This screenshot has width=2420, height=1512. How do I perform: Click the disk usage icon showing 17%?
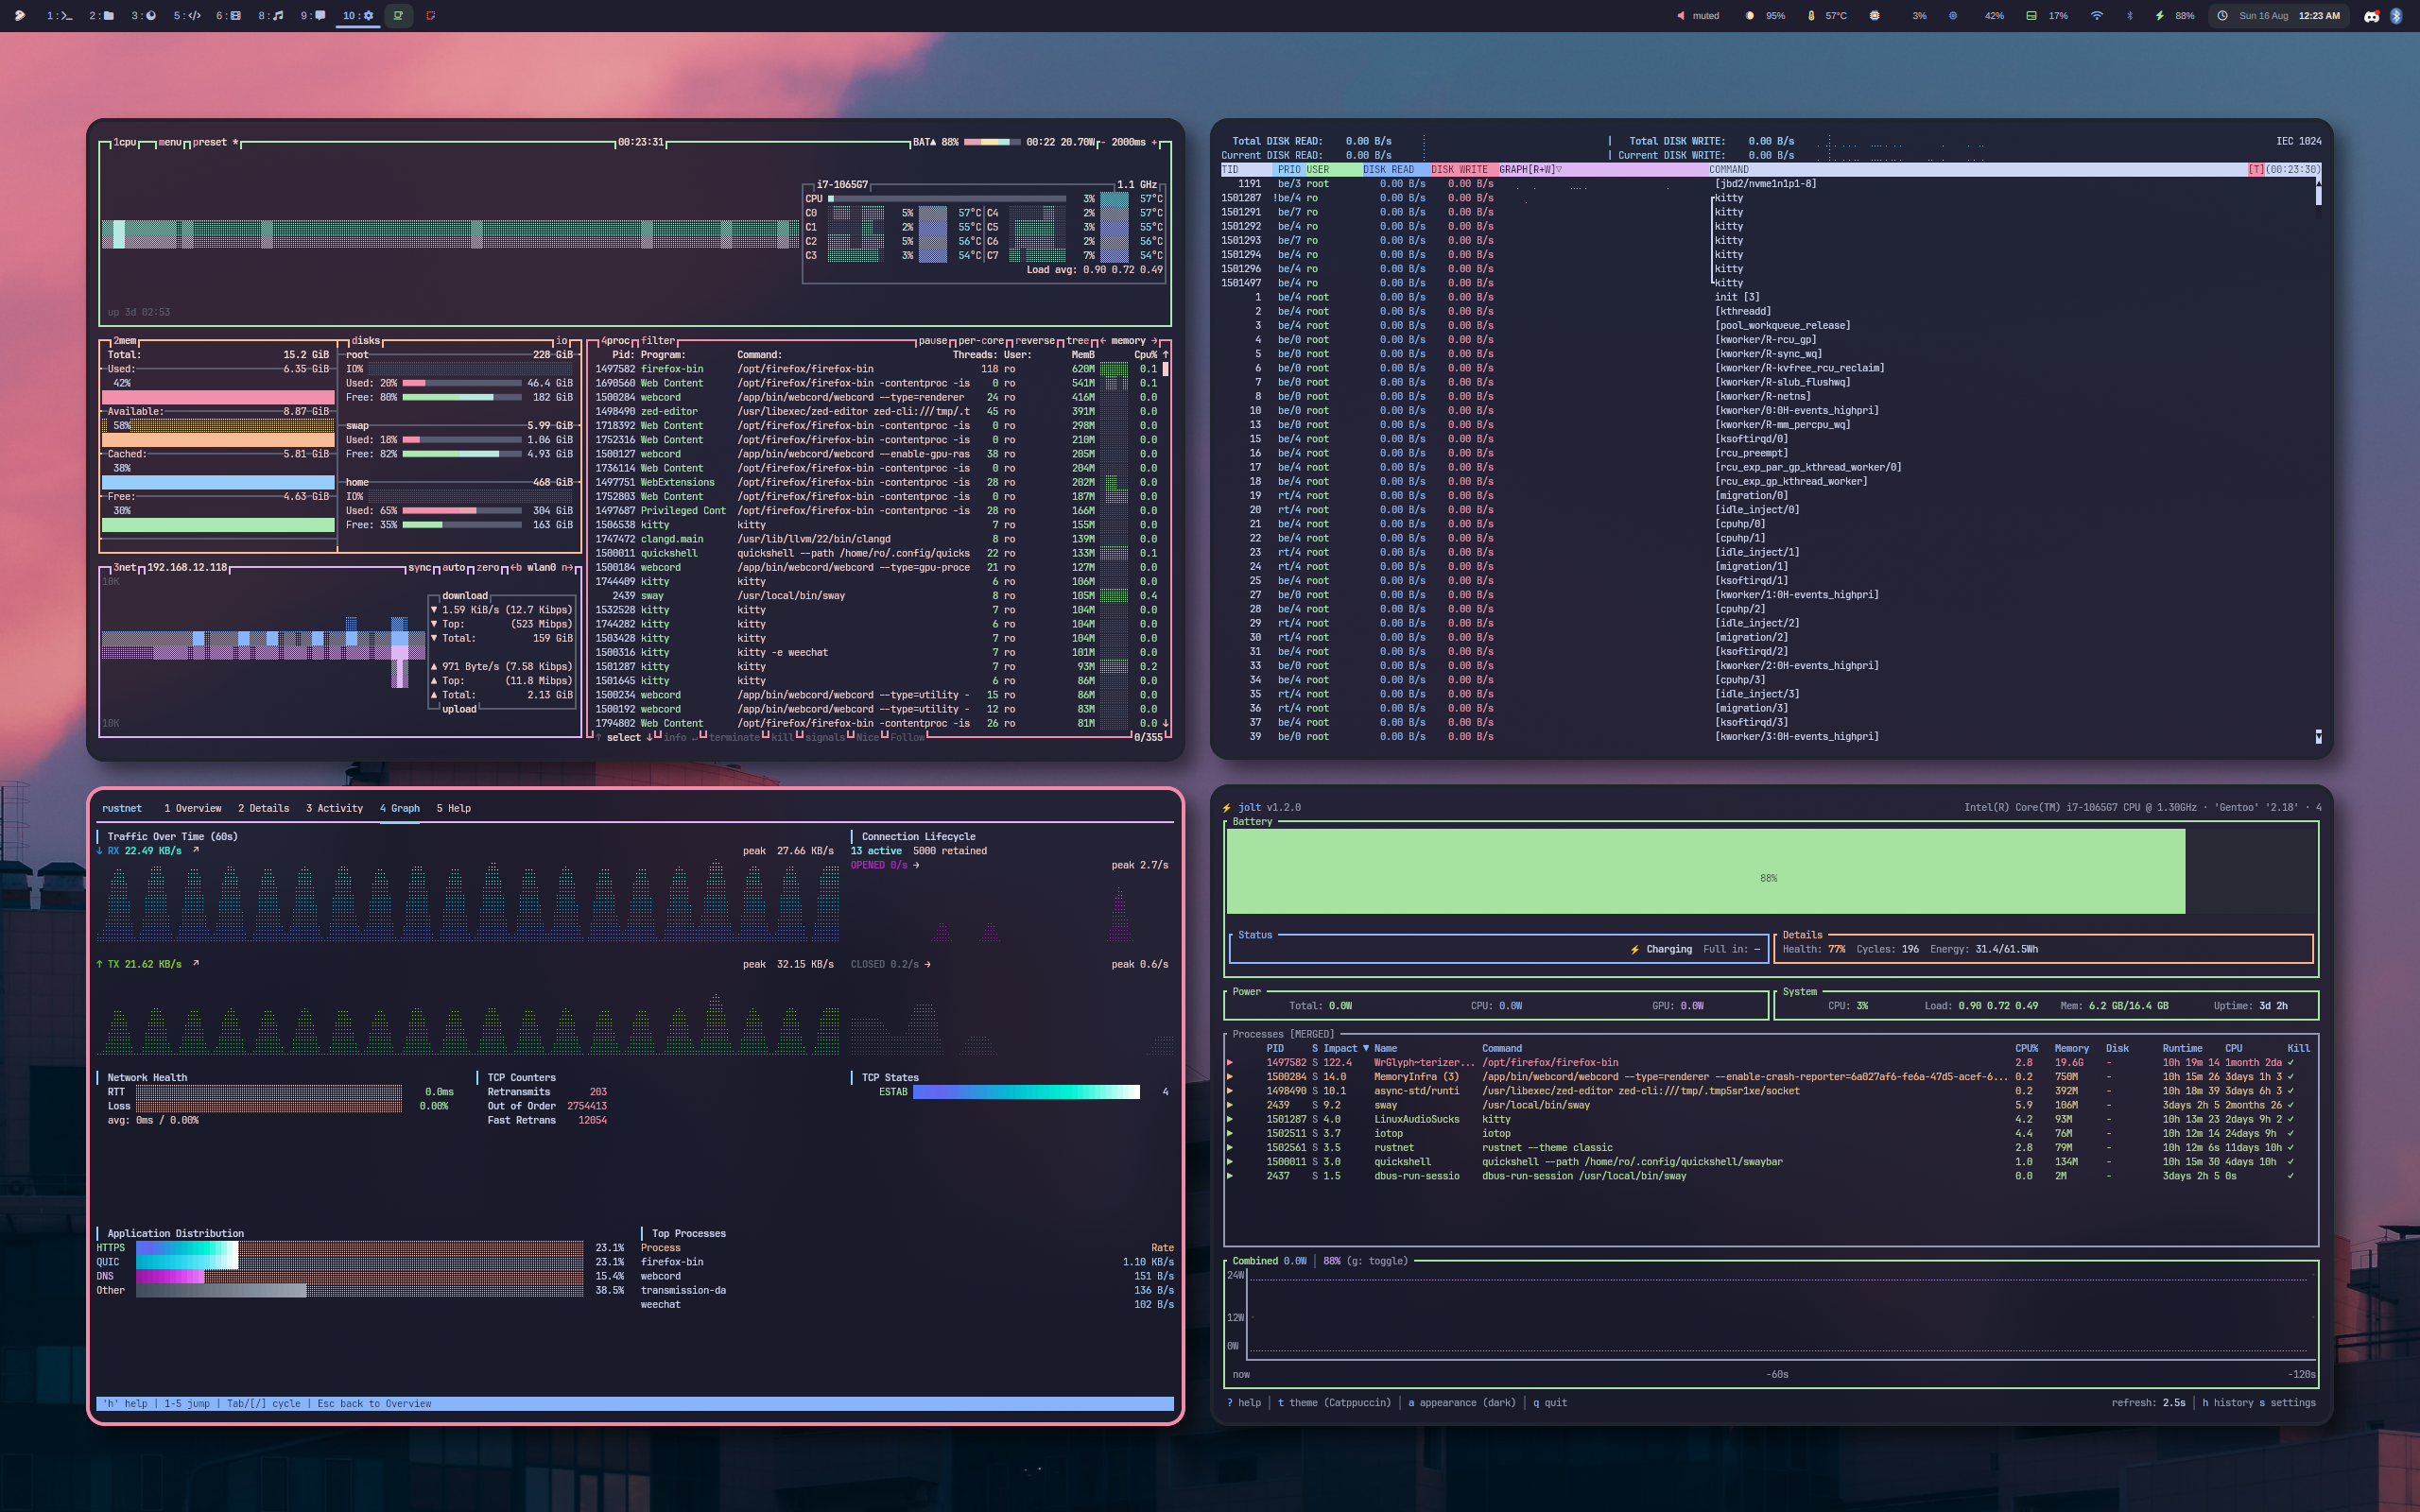pyautogui.click(x=2031, y=16)
